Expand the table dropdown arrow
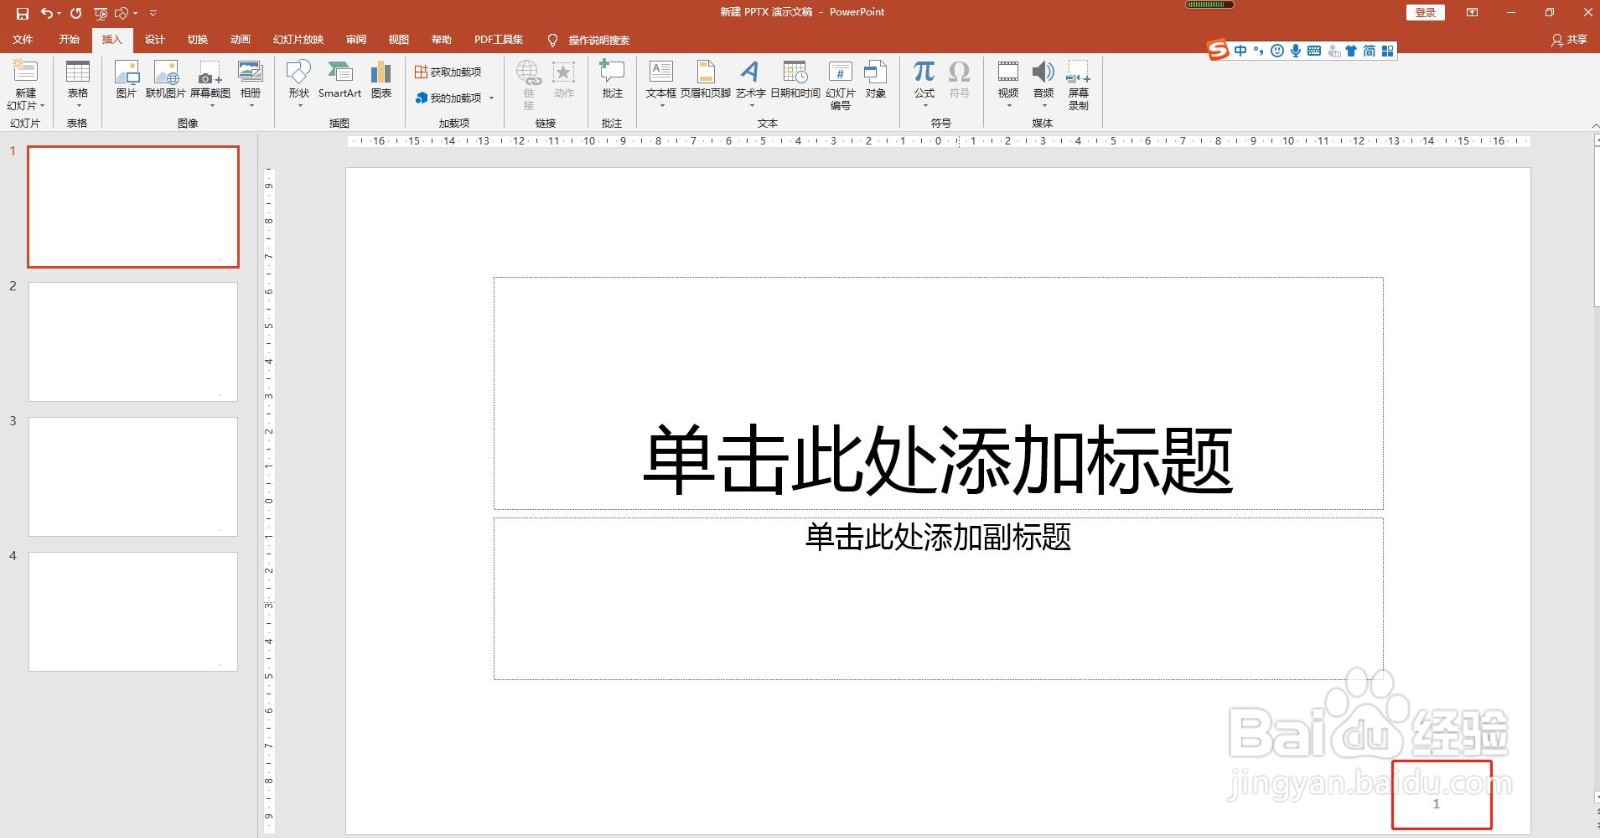 (x=78, y=105)
